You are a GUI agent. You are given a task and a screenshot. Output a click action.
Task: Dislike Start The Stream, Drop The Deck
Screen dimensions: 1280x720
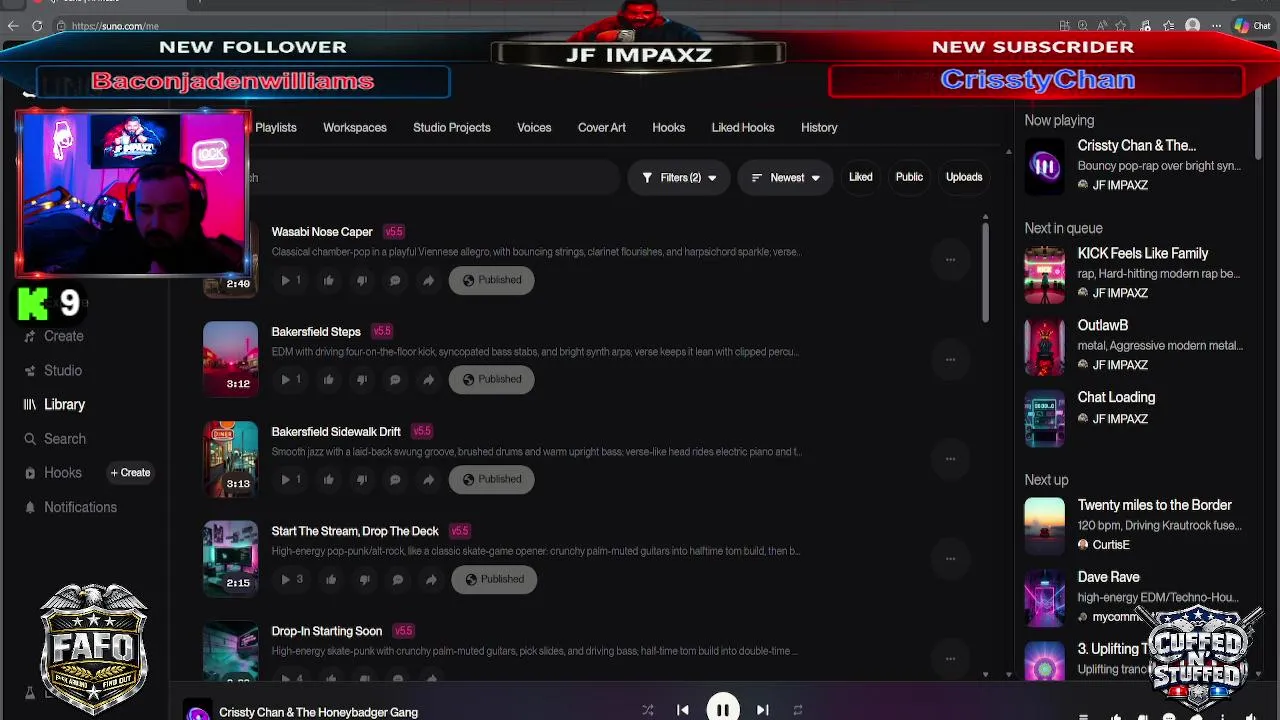click(364, 579)
